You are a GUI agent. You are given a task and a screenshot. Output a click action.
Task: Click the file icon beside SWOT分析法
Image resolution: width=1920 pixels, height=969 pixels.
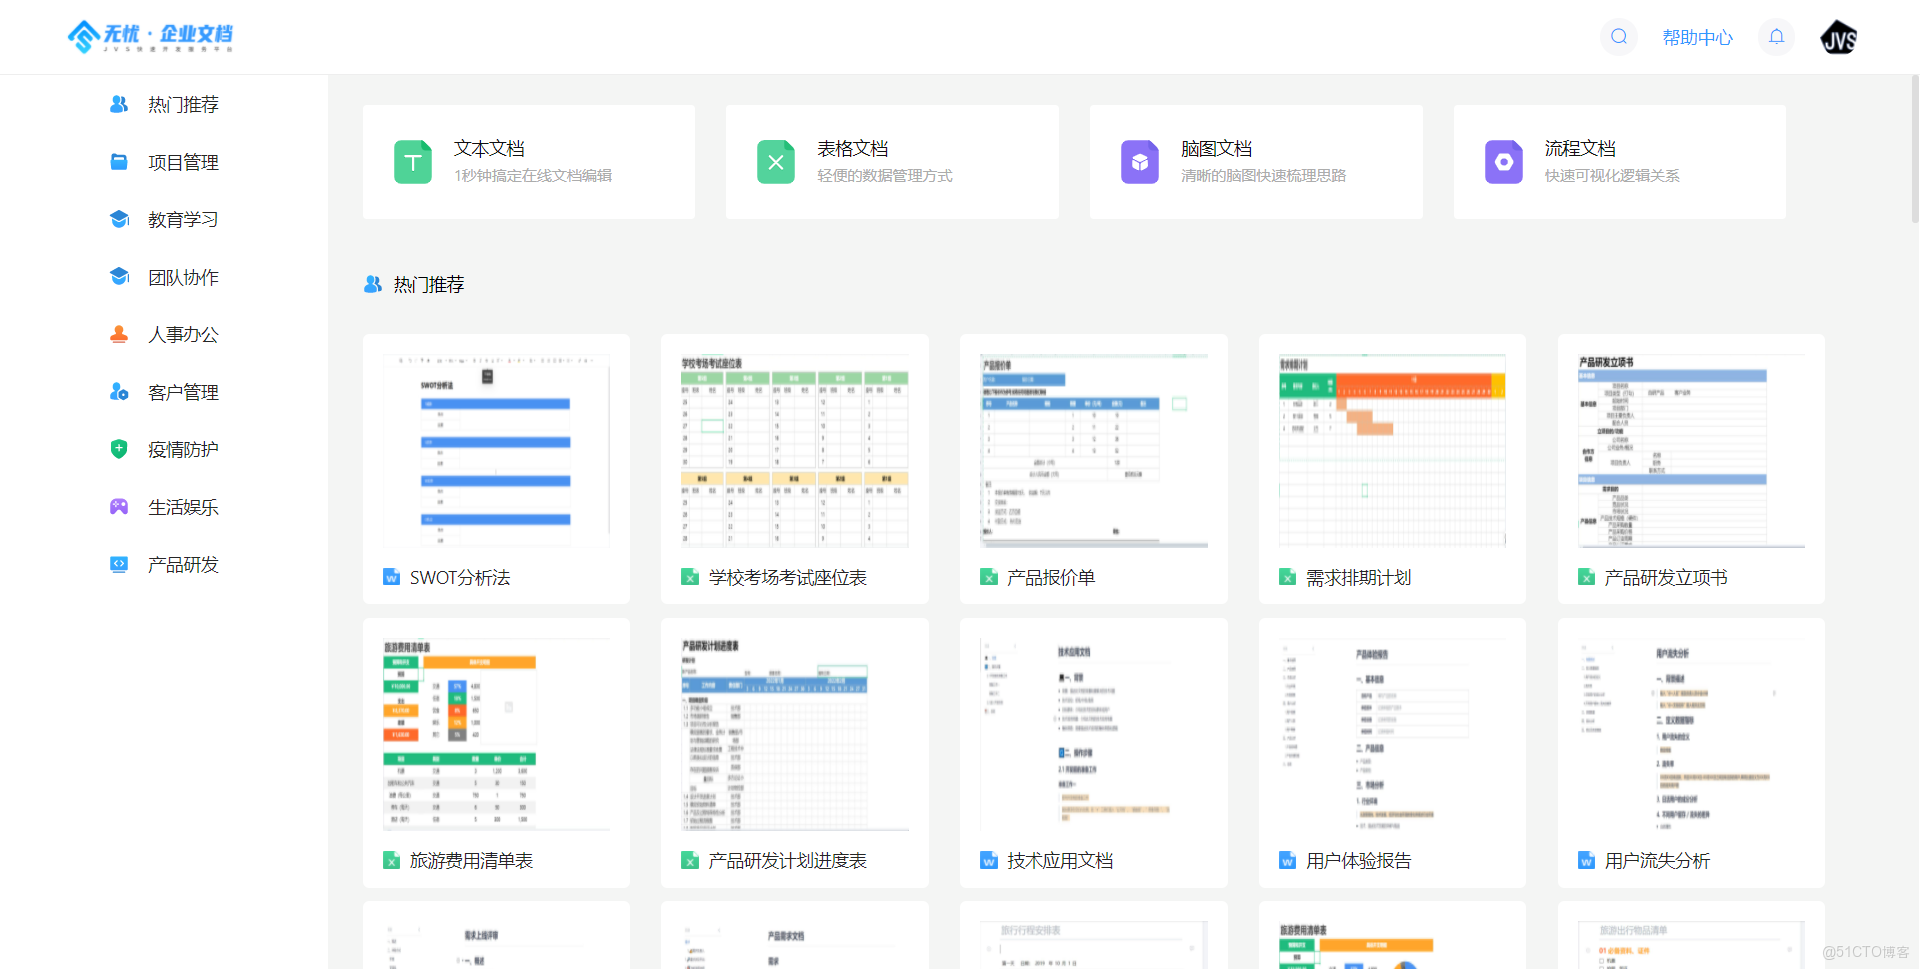click(x=392, y=577)
